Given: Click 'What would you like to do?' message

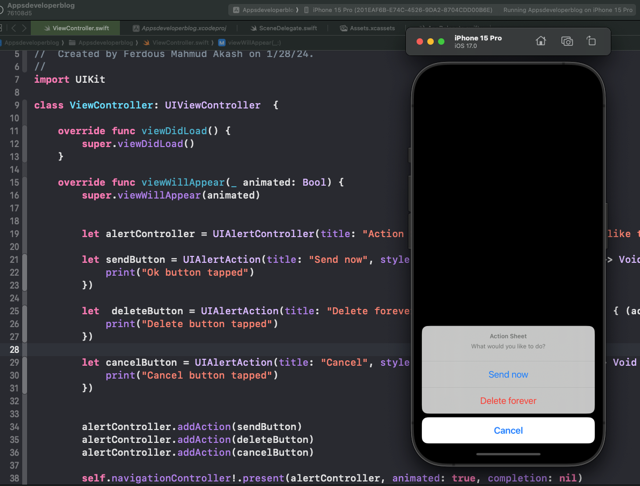Looking at the screenshot, I should click(508, 346).
